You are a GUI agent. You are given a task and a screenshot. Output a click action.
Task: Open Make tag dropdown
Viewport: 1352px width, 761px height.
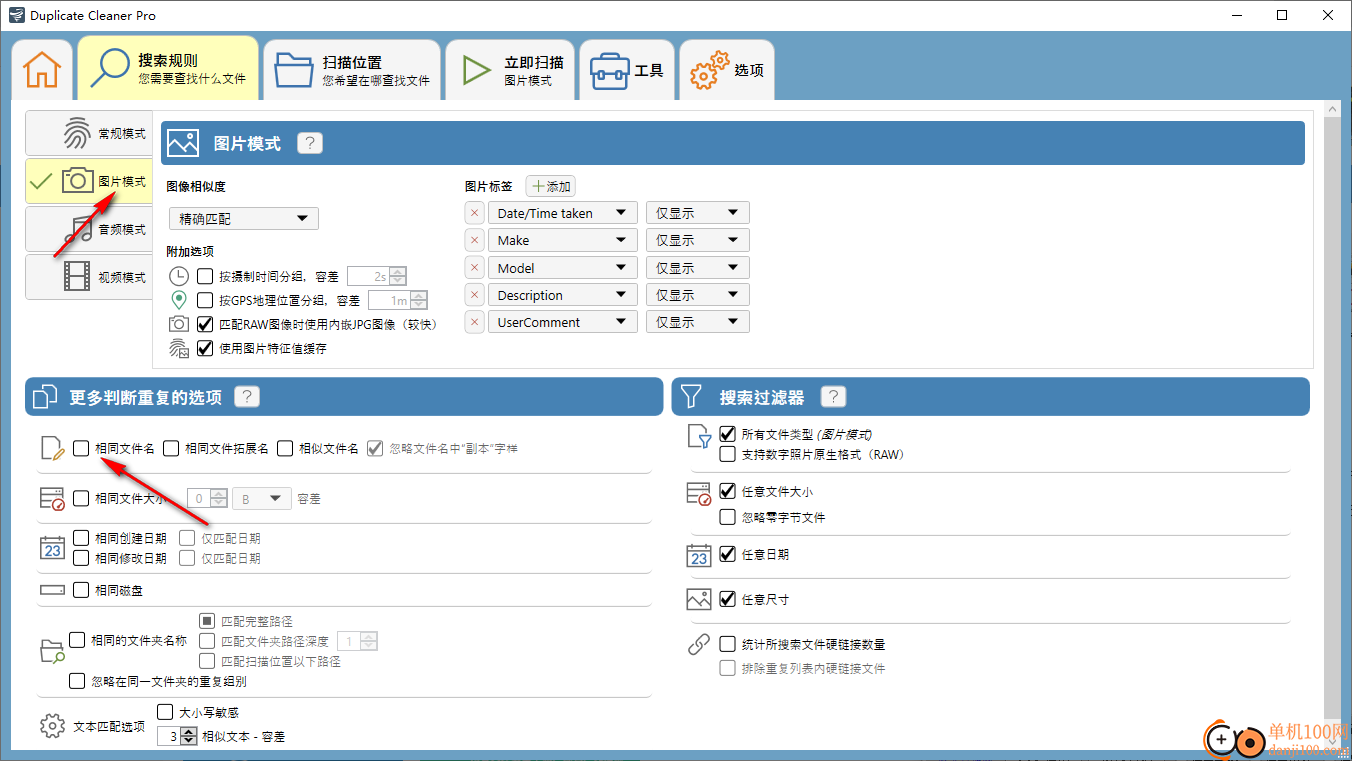pos(562,240)
